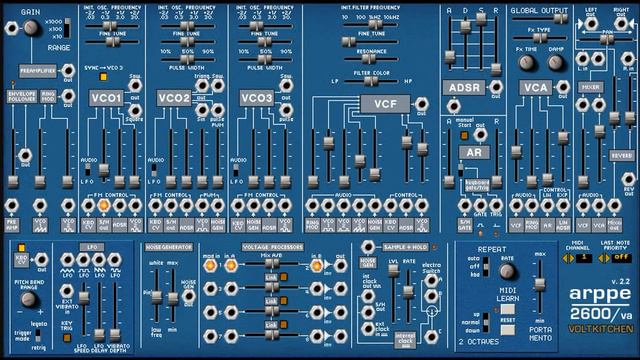Click the square wave LFO output jack
Screen dimensions: 640x360
coord(83,260)
